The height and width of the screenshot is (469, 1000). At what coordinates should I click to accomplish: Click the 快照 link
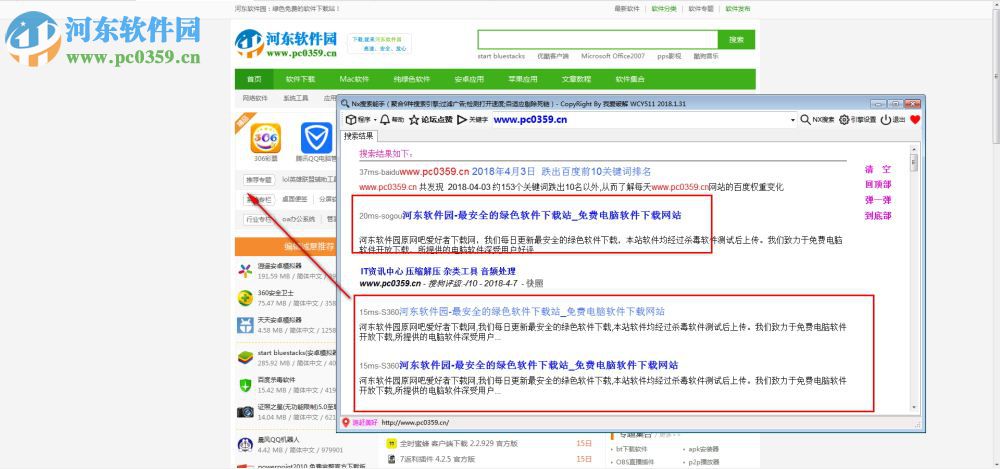(536, 283)
